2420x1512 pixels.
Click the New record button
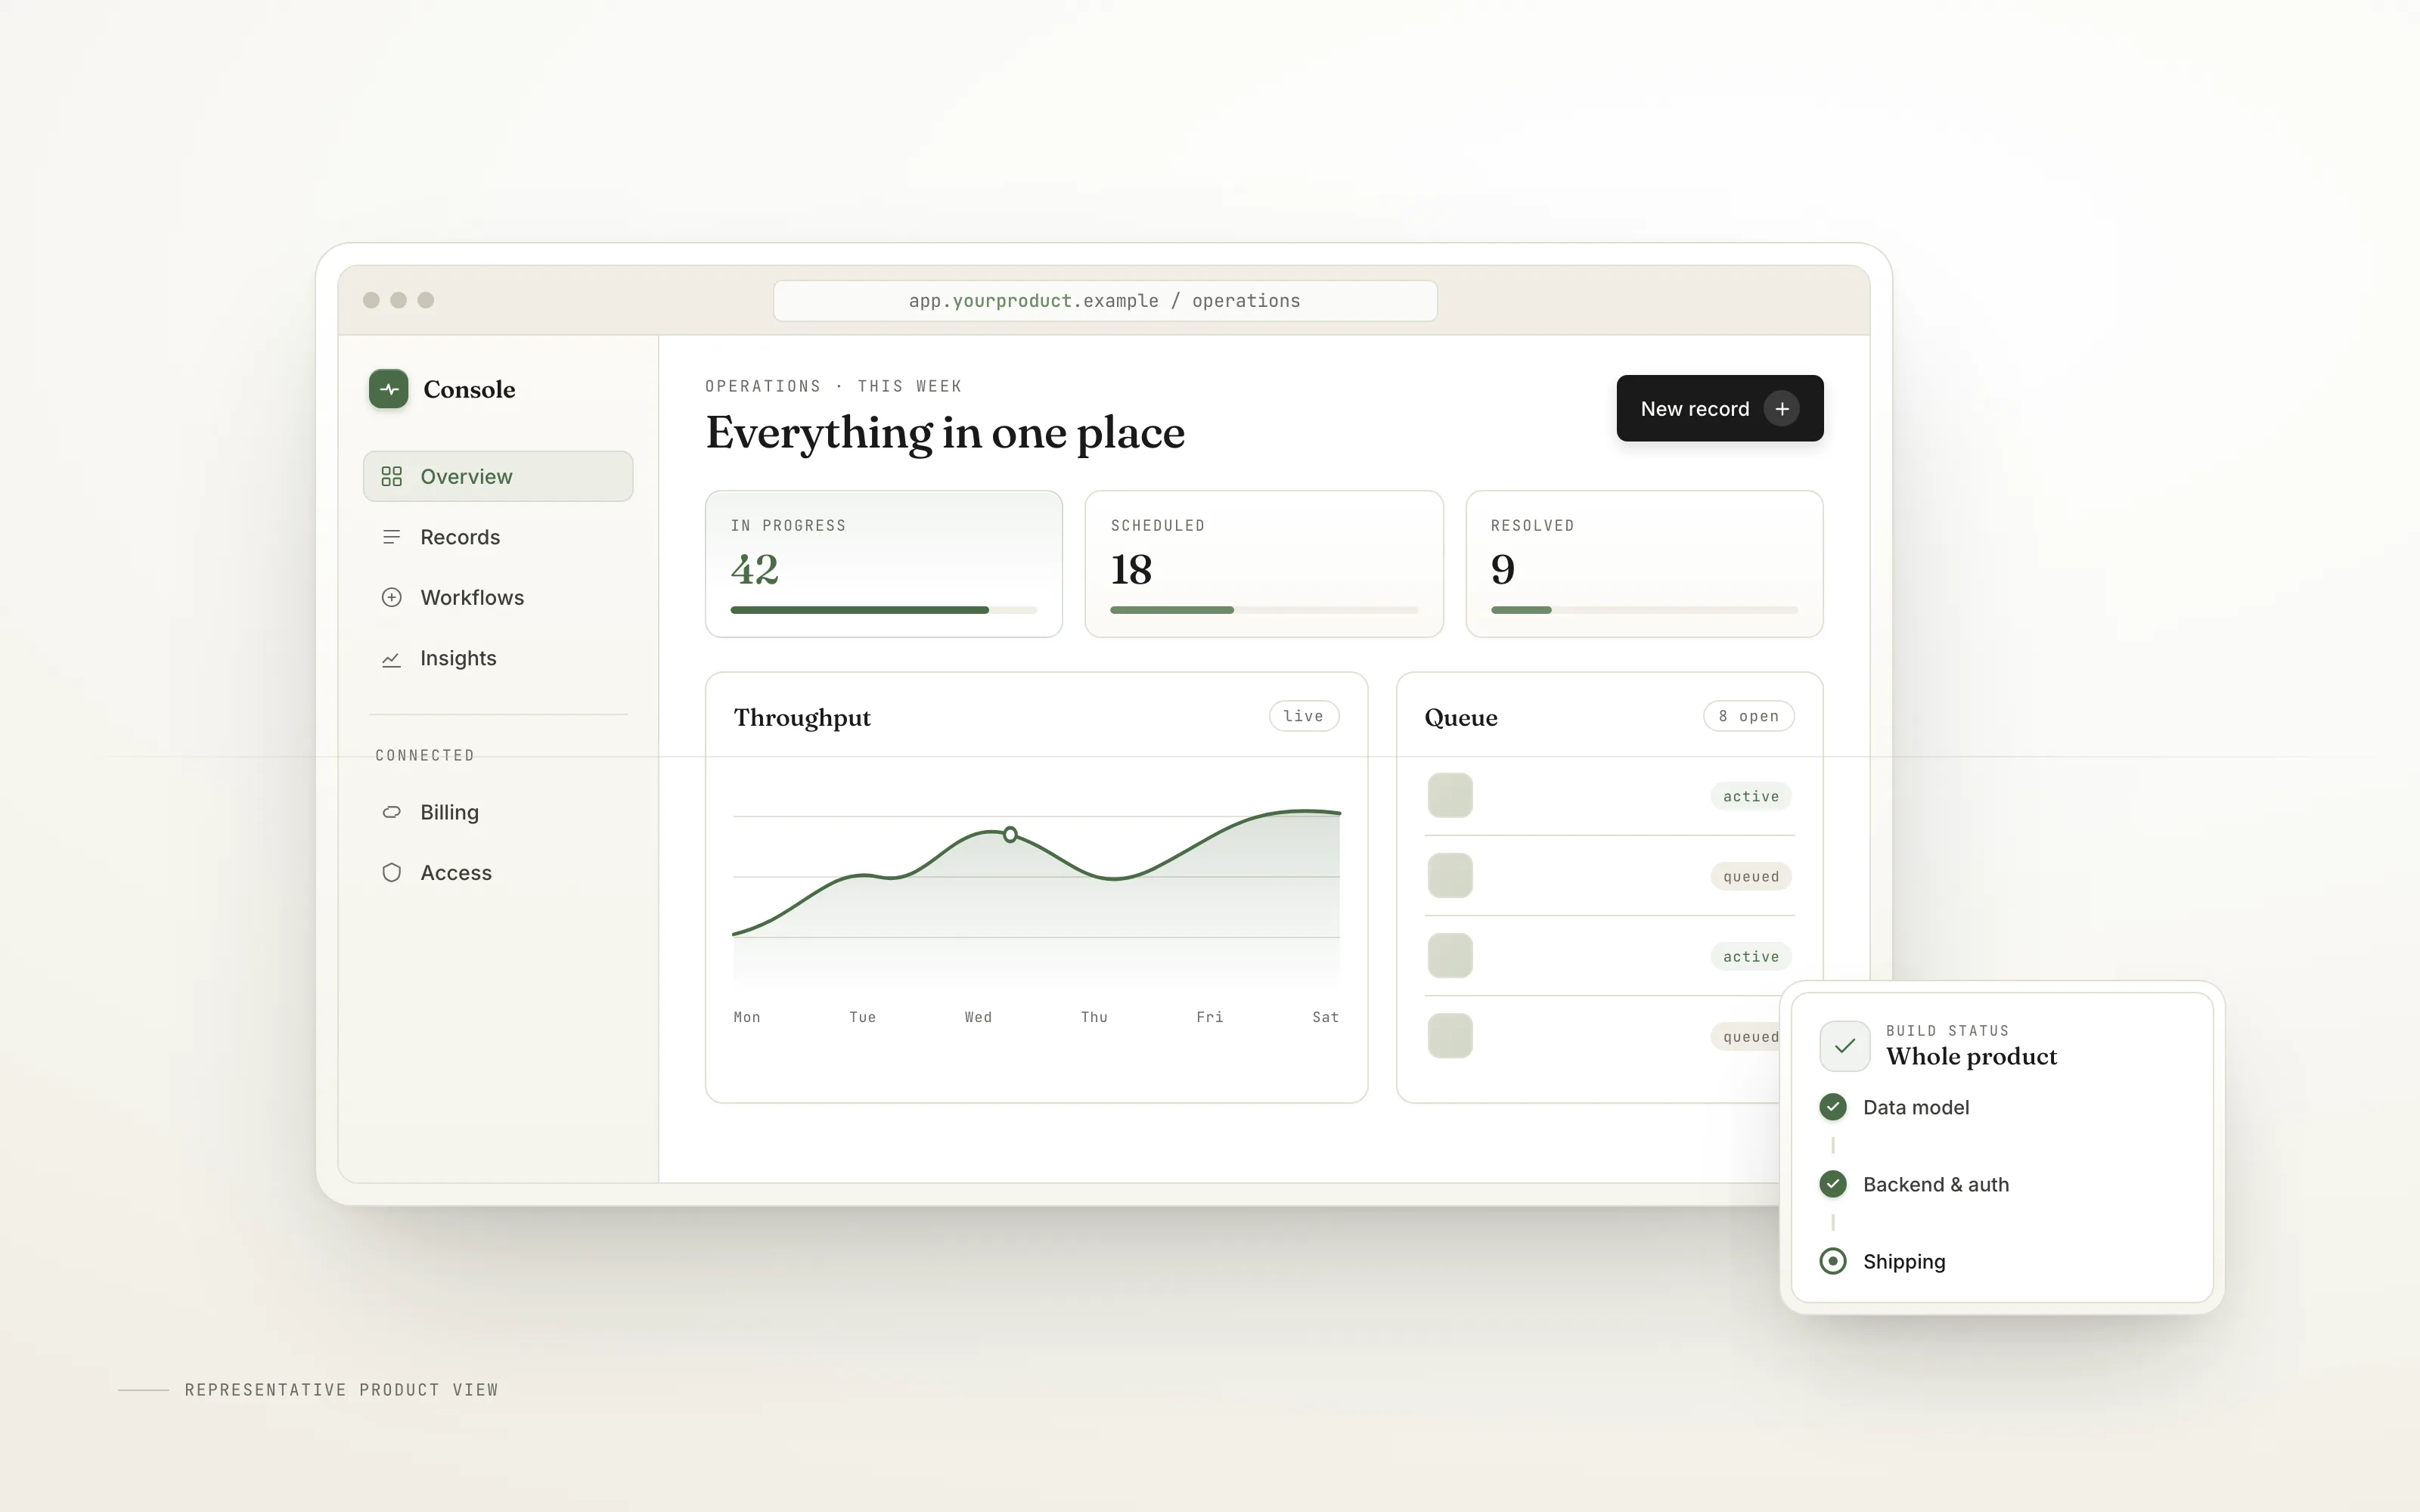[x=1720, y=408]
